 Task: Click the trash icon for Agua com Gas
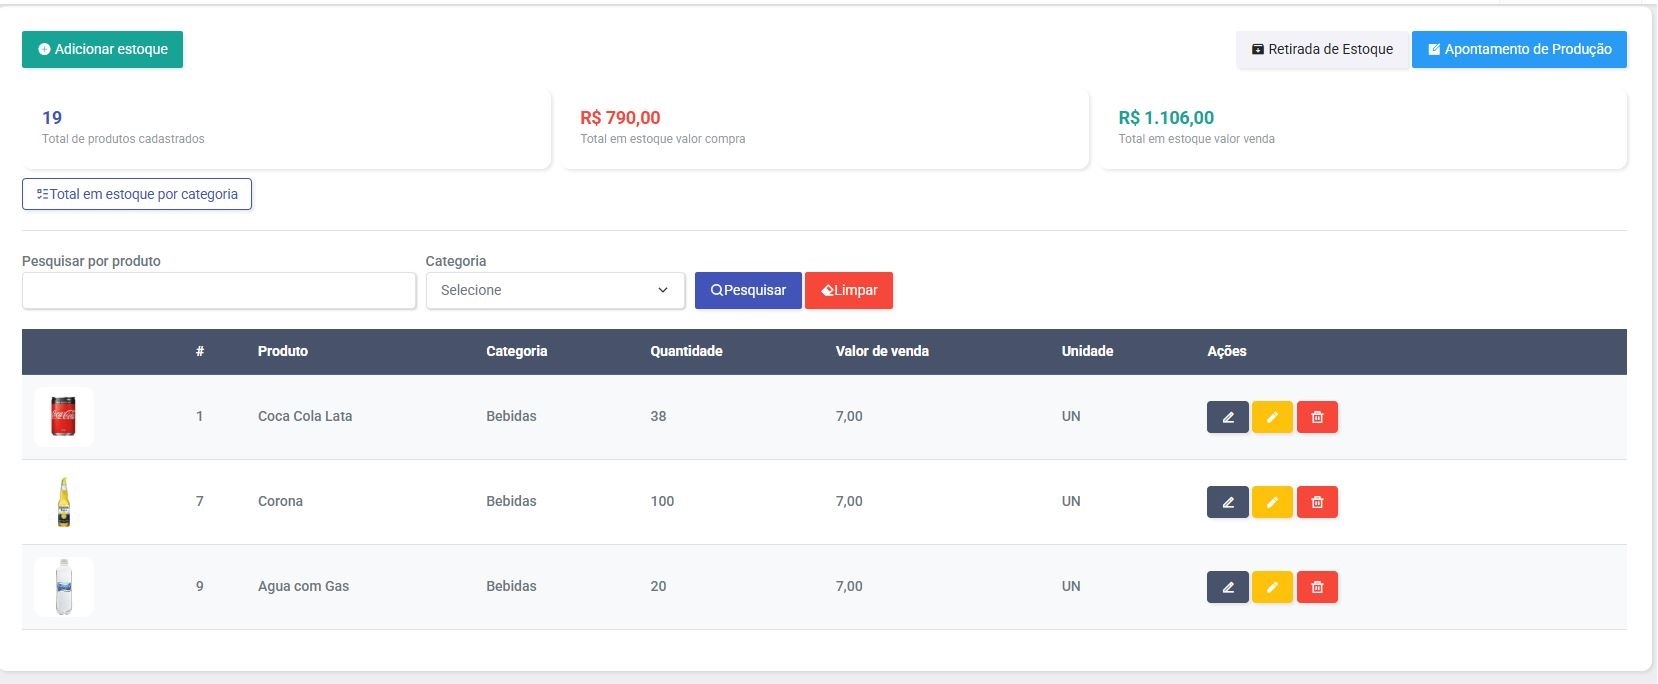[1317, 587]
